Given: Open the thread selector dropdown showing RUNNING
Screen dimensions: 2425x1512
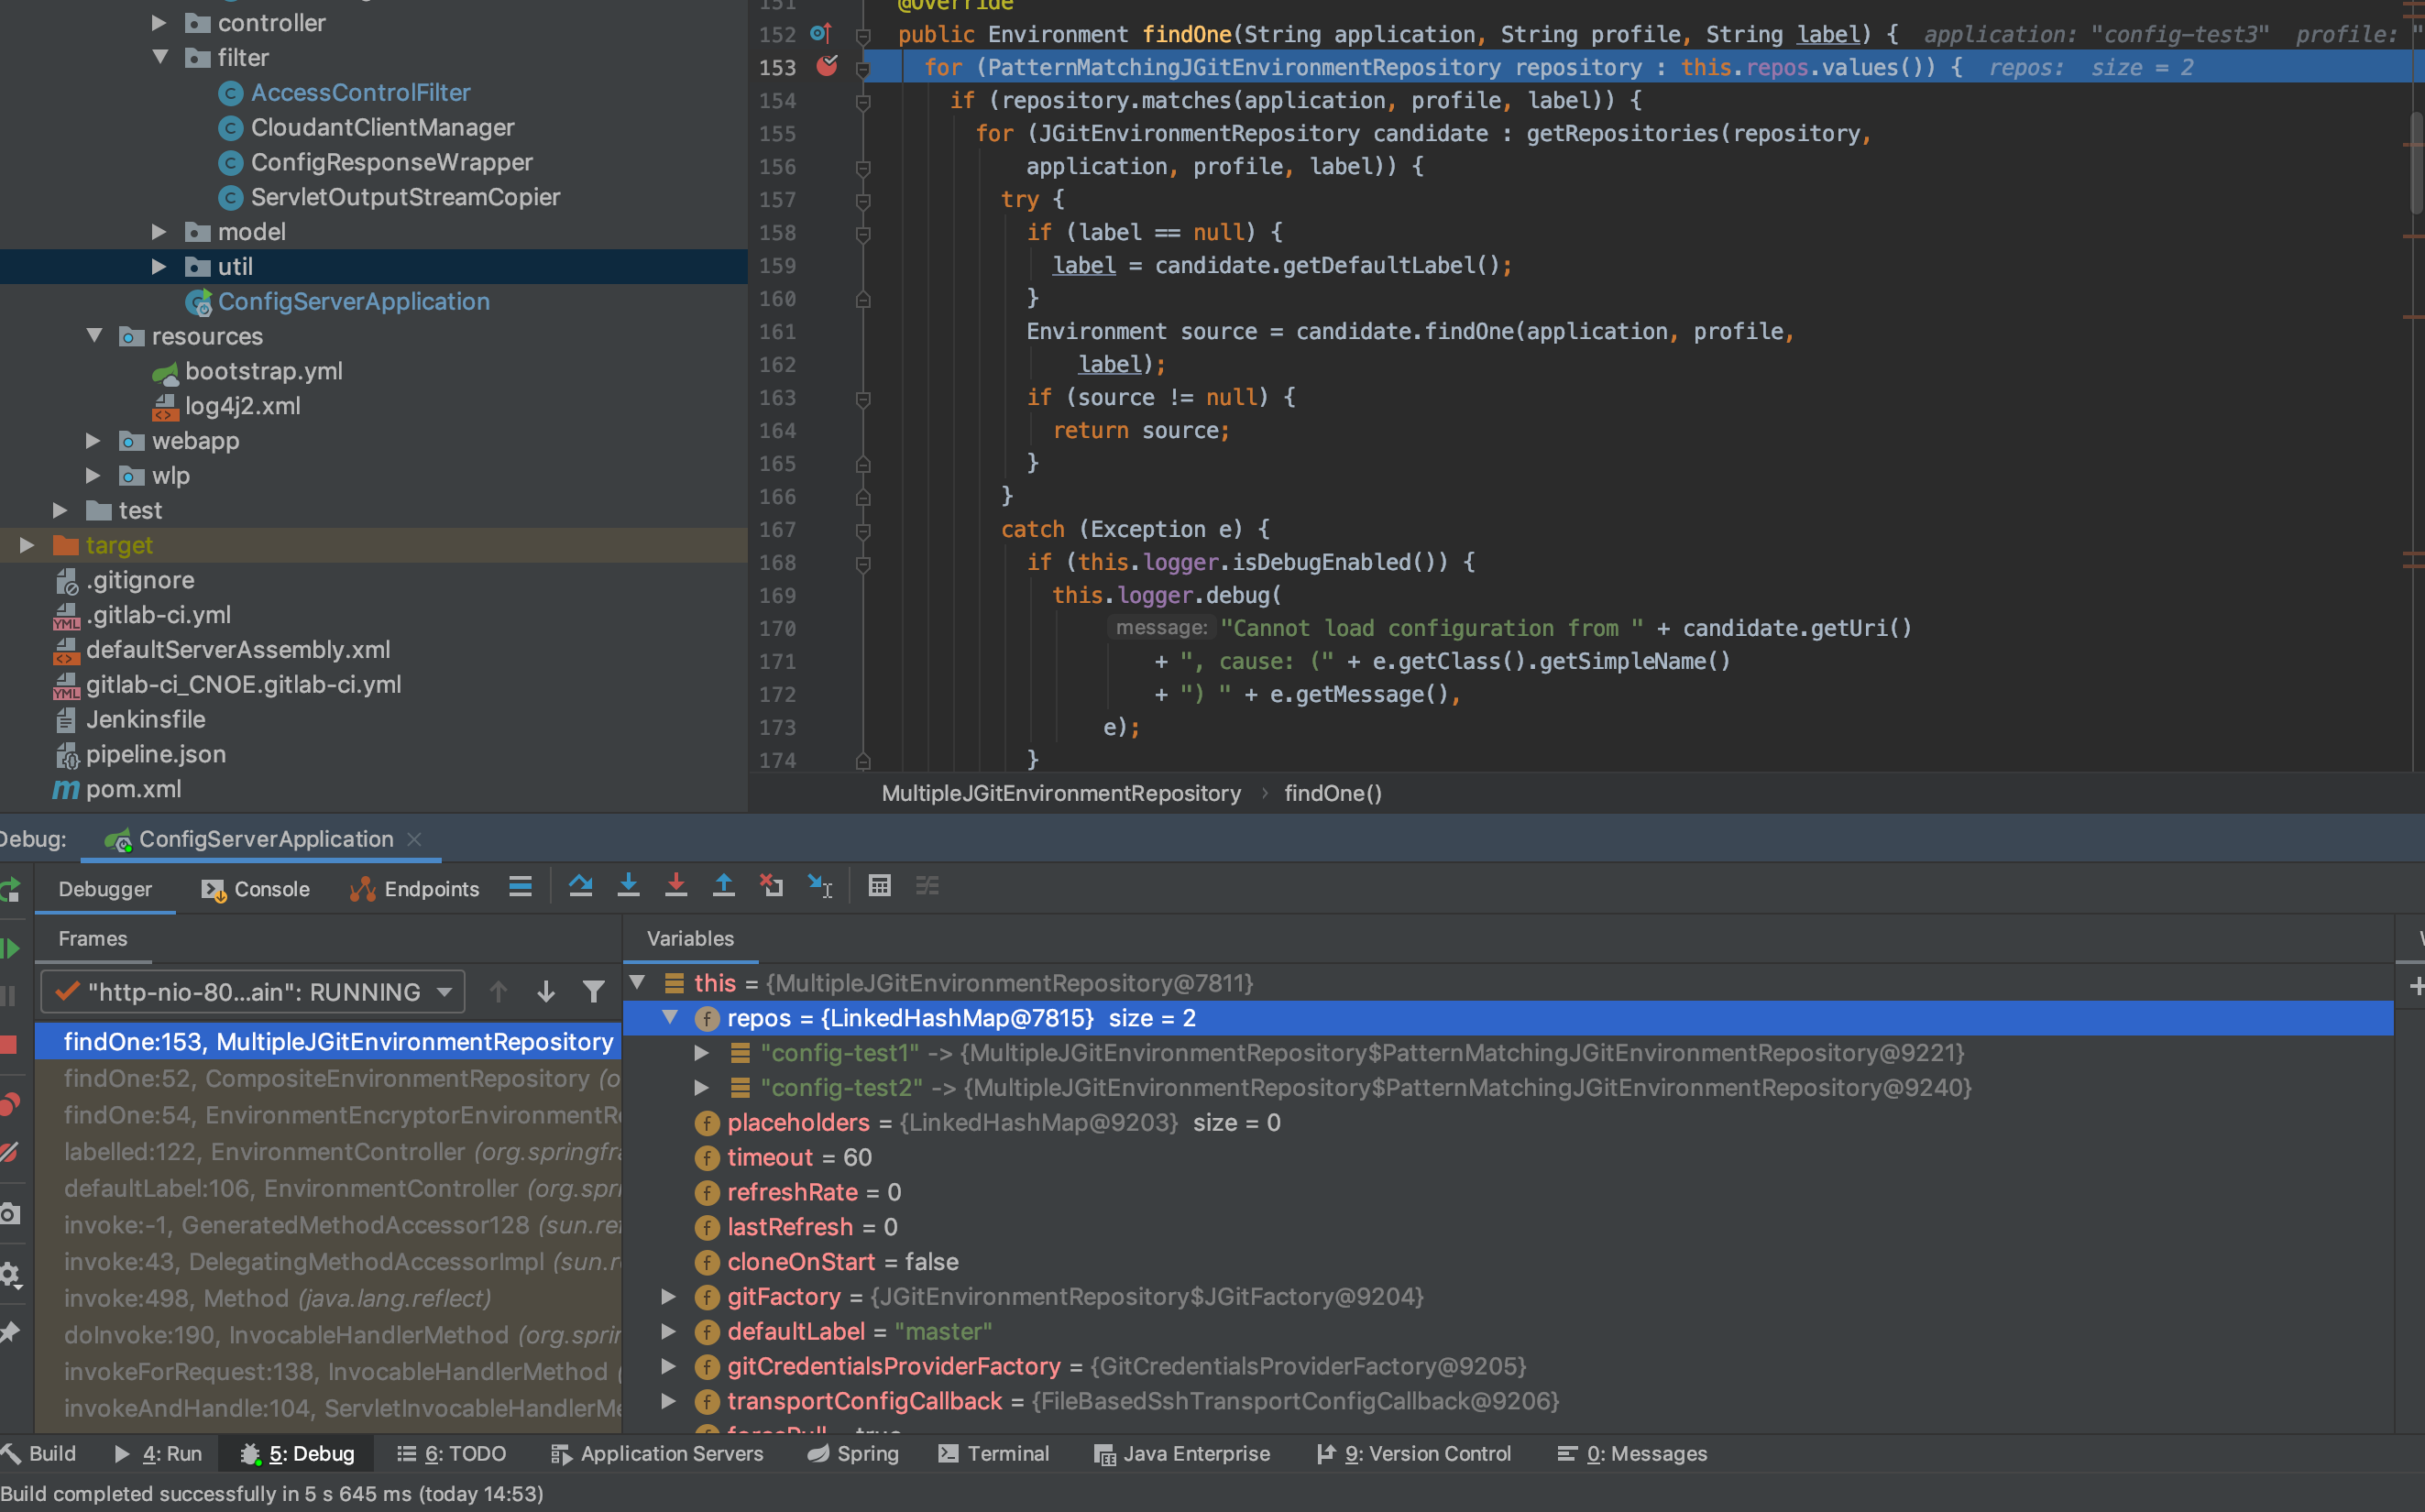Looking at the screenshot, I should coord(253,992).
